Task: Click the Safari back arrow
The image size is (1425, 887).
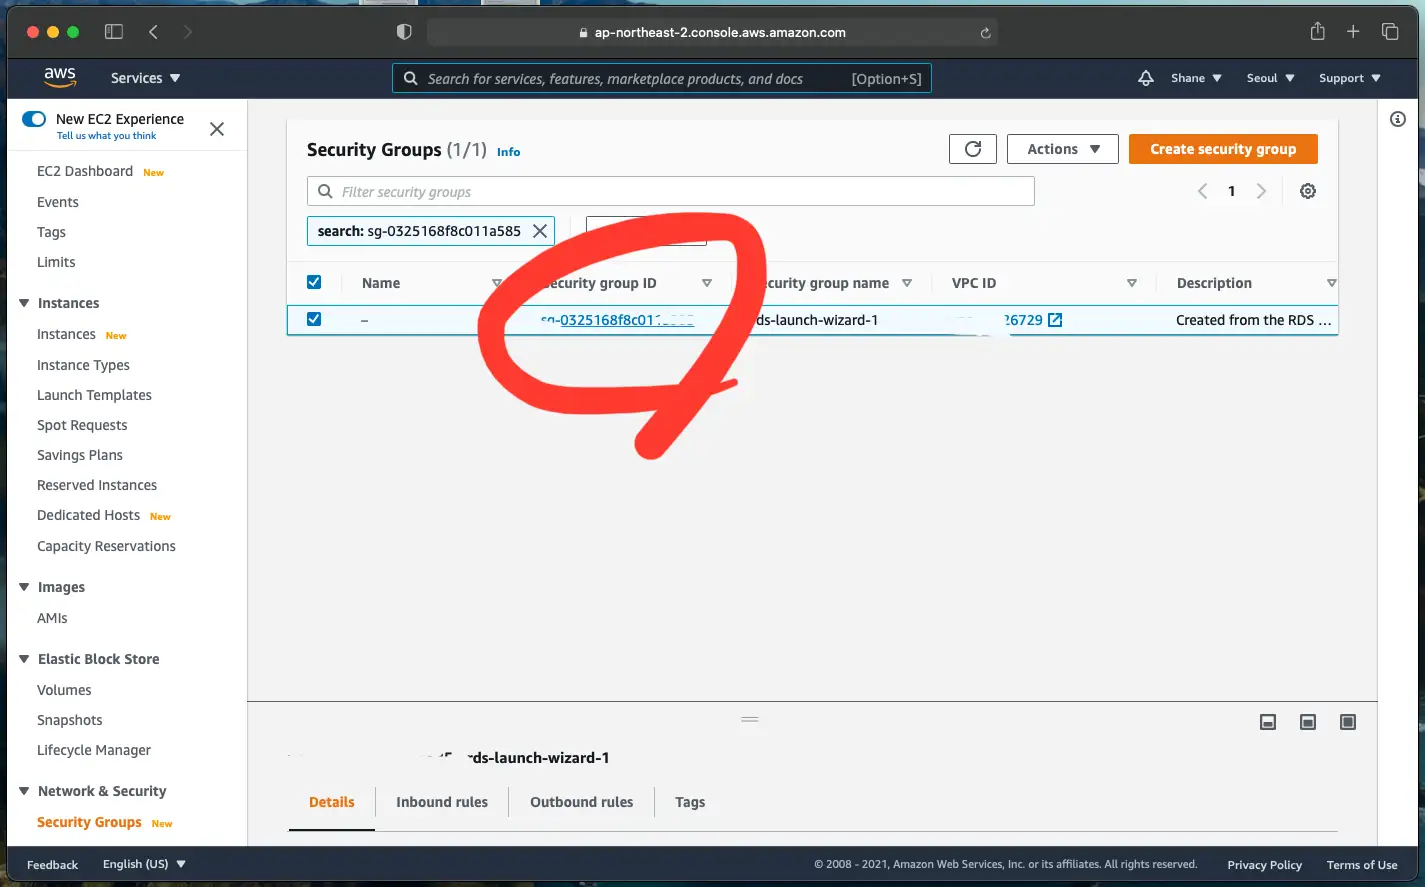Action: pos(153,32)
